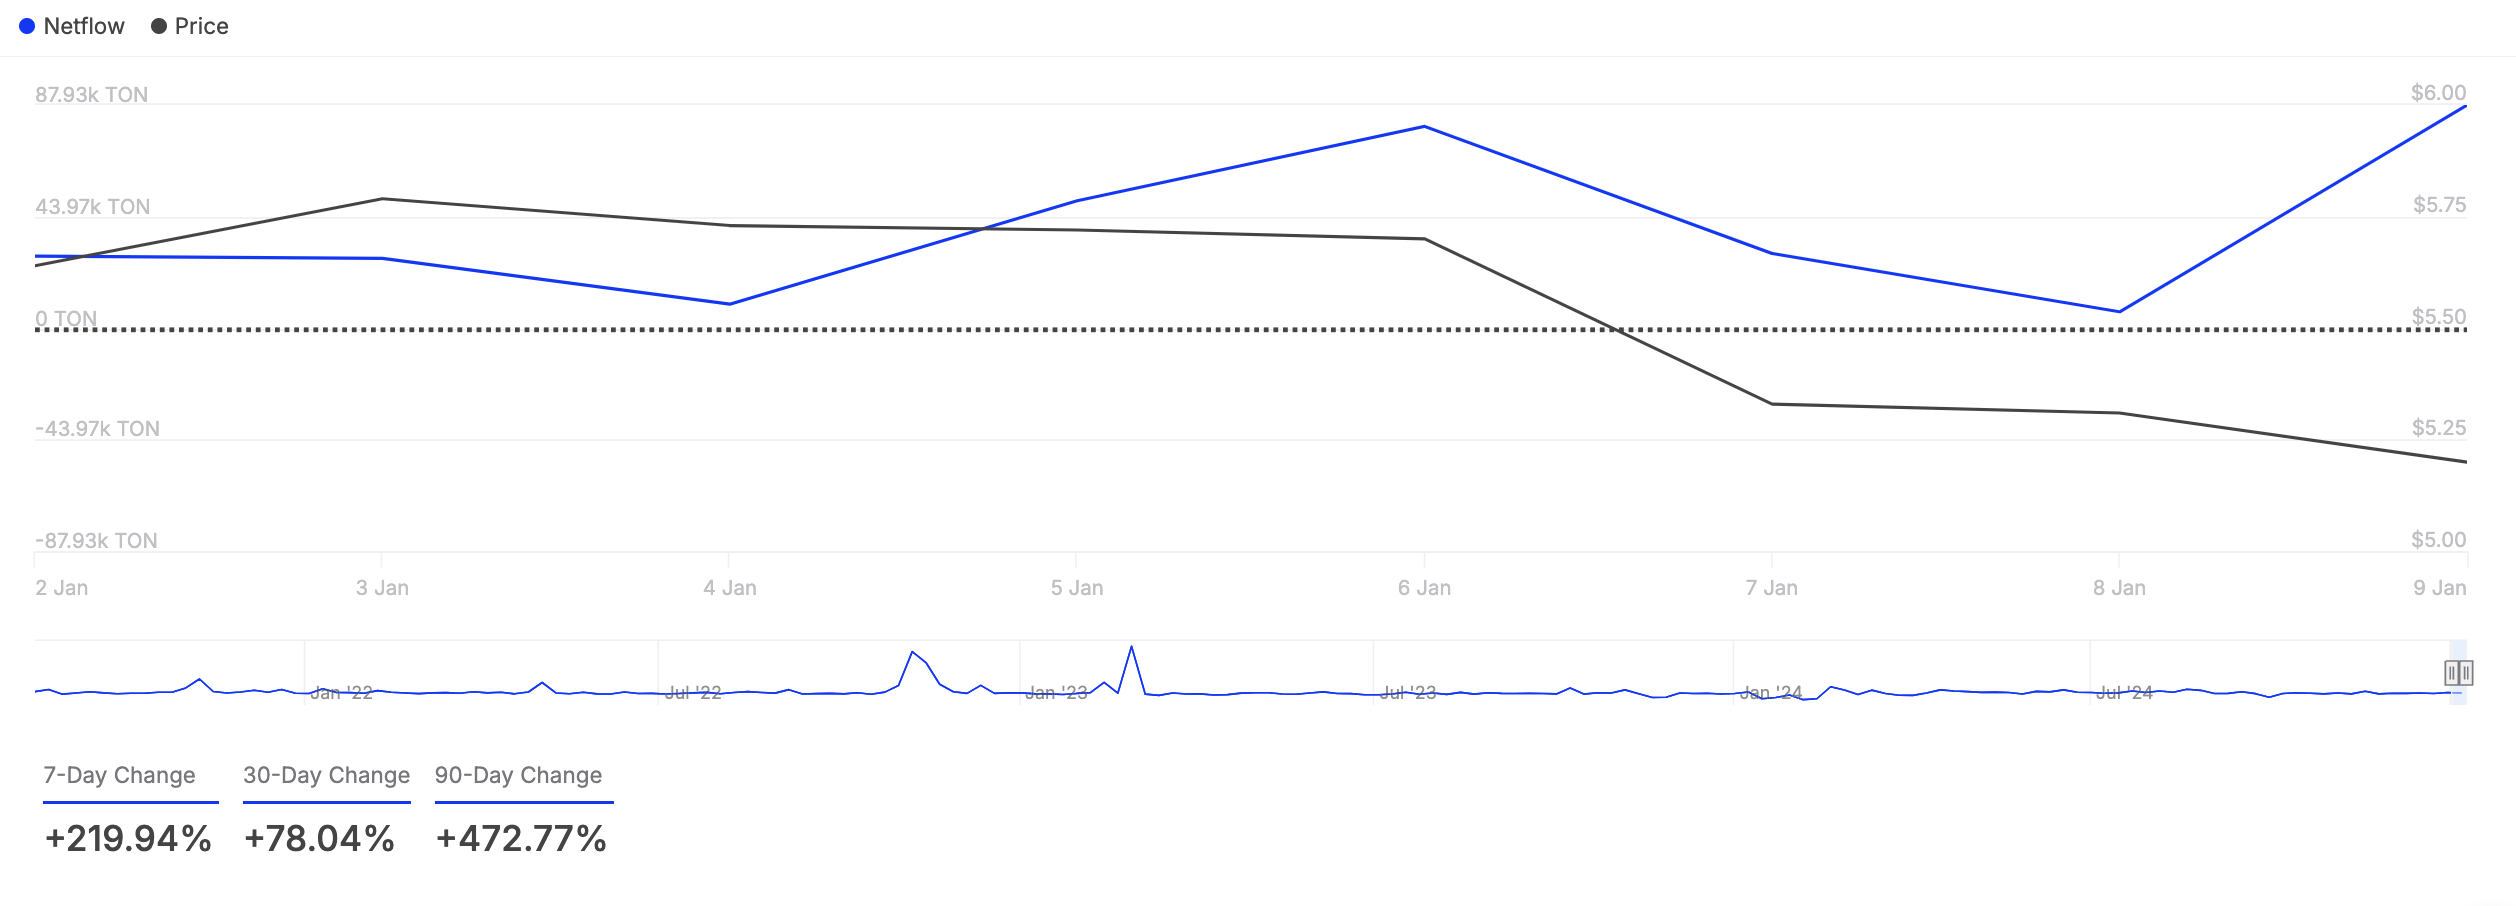Screen dimensions: 2516x906
Task: Click the 0 TON dotted baseline label
Action: coord(66,319)
